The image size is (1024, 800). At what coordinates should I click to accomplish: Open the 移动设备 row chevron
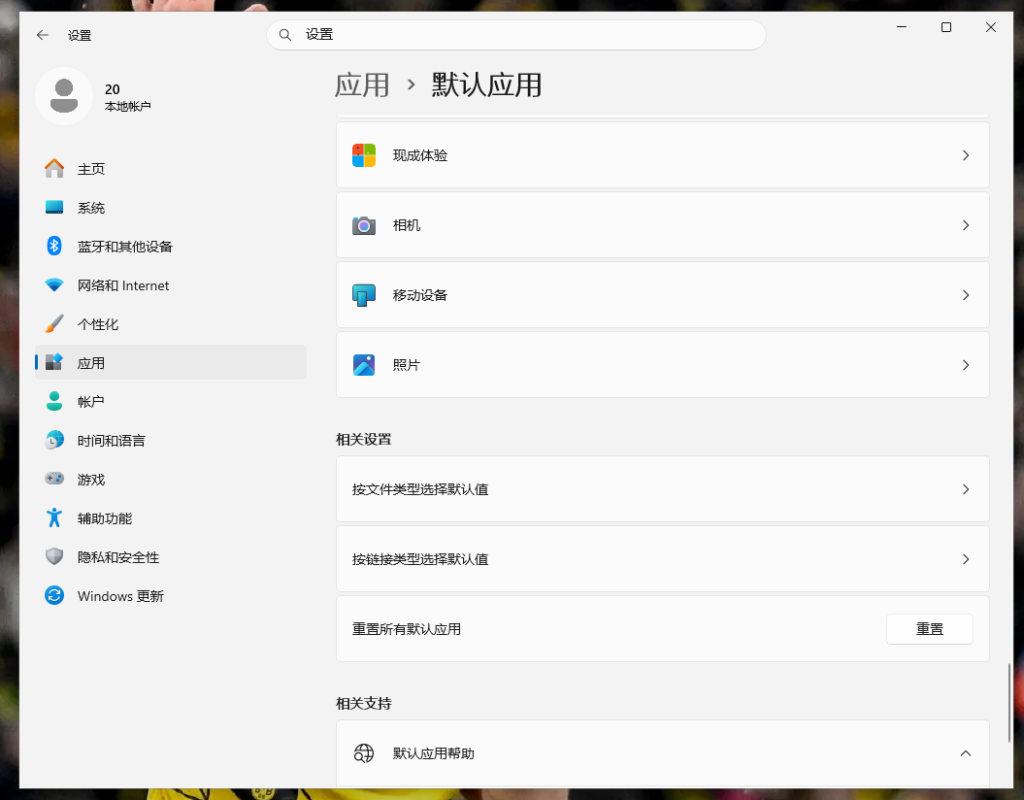966,295
